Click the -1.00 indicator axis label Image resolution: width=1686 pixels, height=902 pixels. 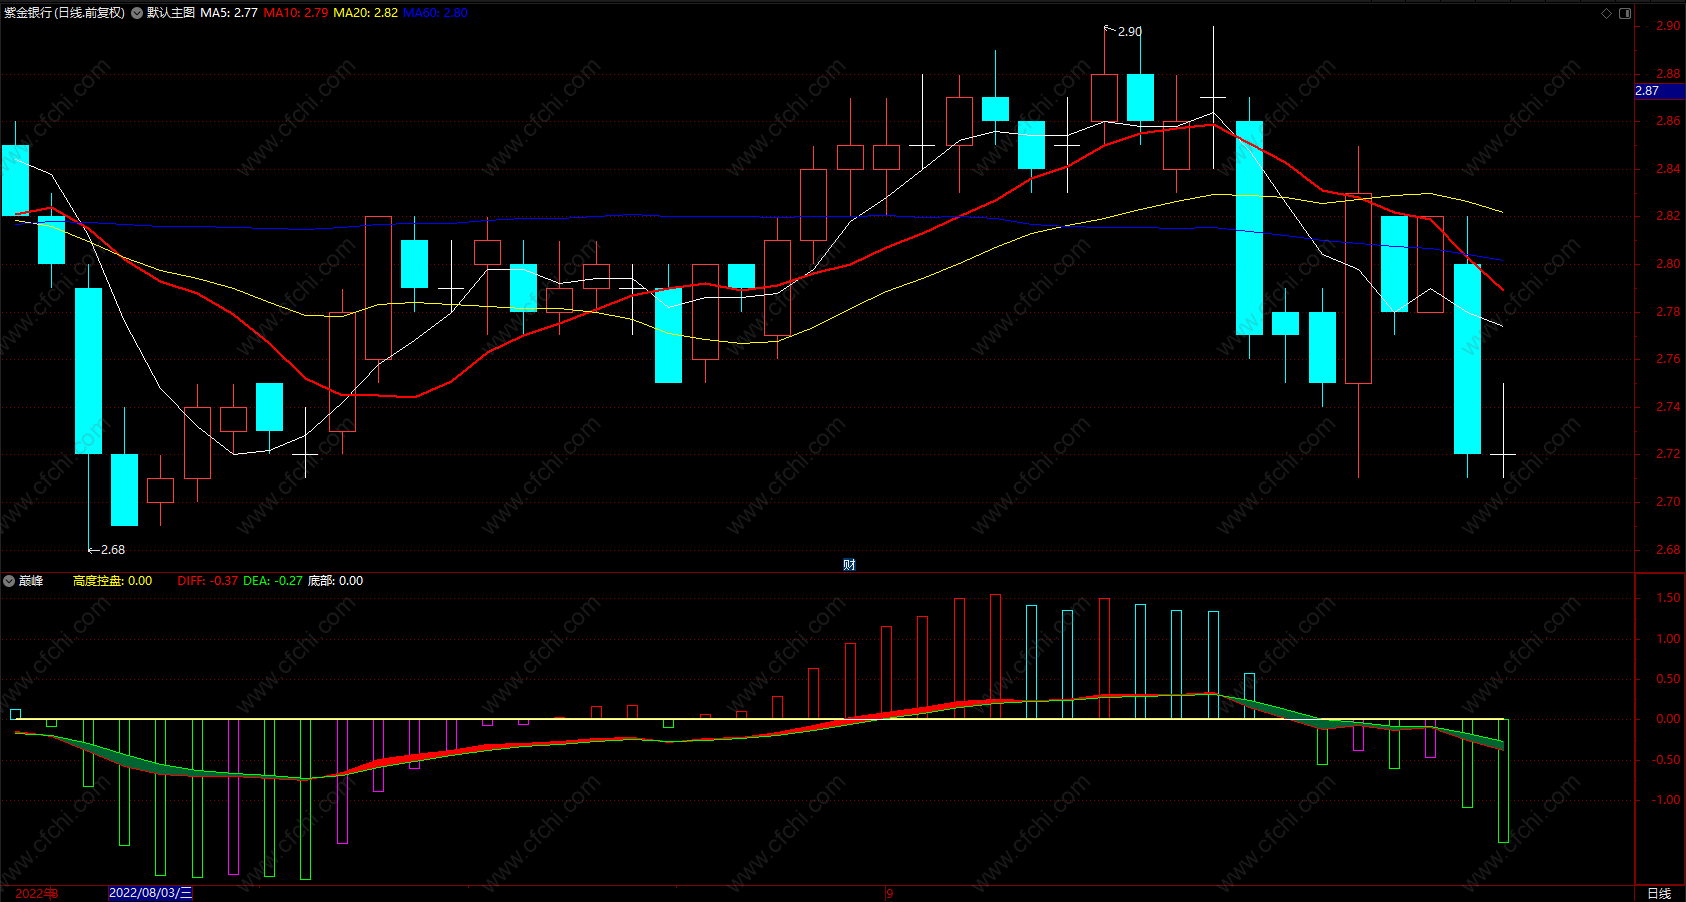pos(1666,800)
